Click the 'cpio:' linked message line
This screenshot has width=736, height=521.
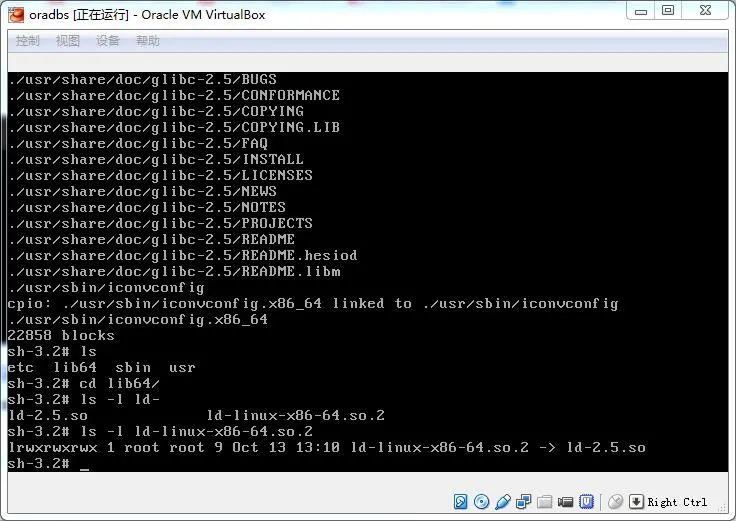(x=313, y=304)
